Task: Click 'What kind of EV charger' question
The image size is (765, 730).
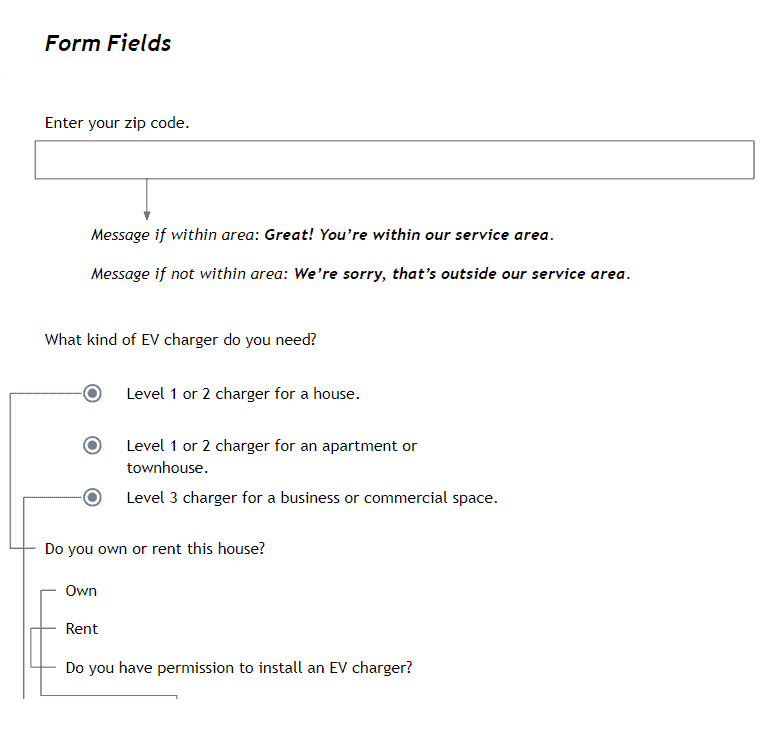Action: 181,340
